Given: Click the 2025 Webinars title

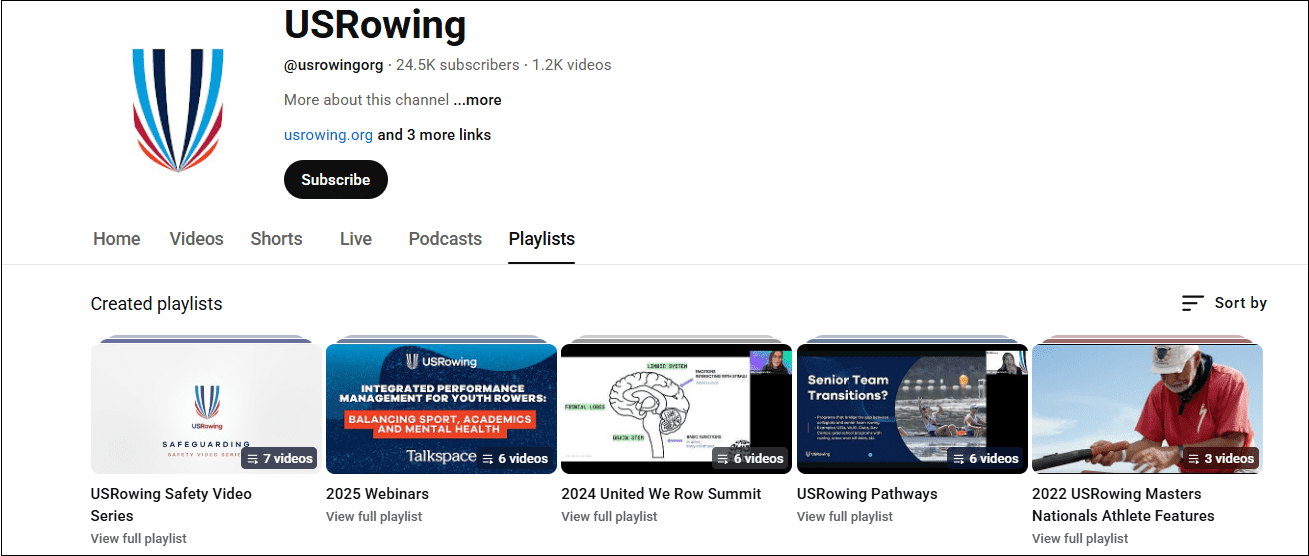Looking at the screenshot, I should pos(377,494).
